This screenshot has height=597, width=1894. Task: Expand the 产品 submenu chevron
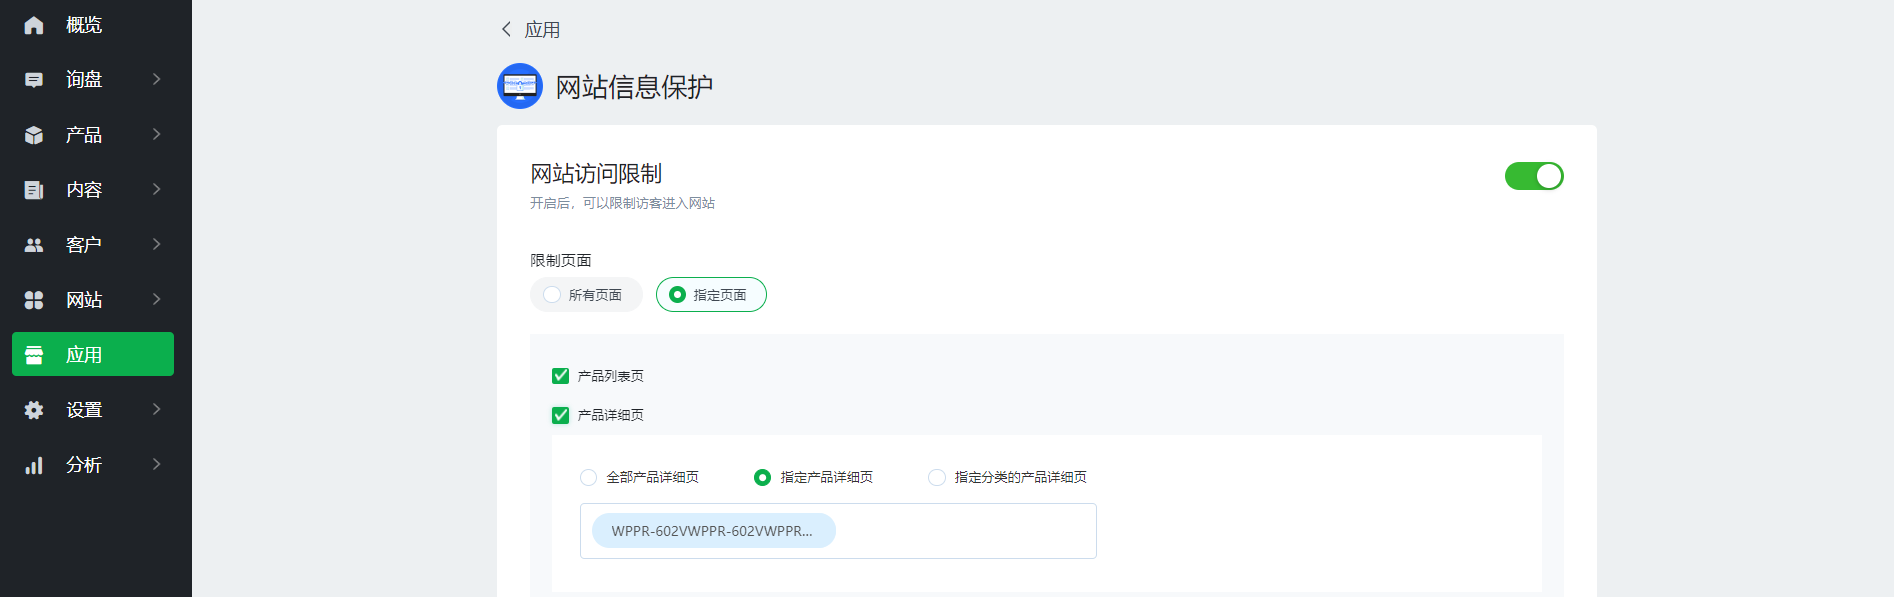(x=157, y=134)
